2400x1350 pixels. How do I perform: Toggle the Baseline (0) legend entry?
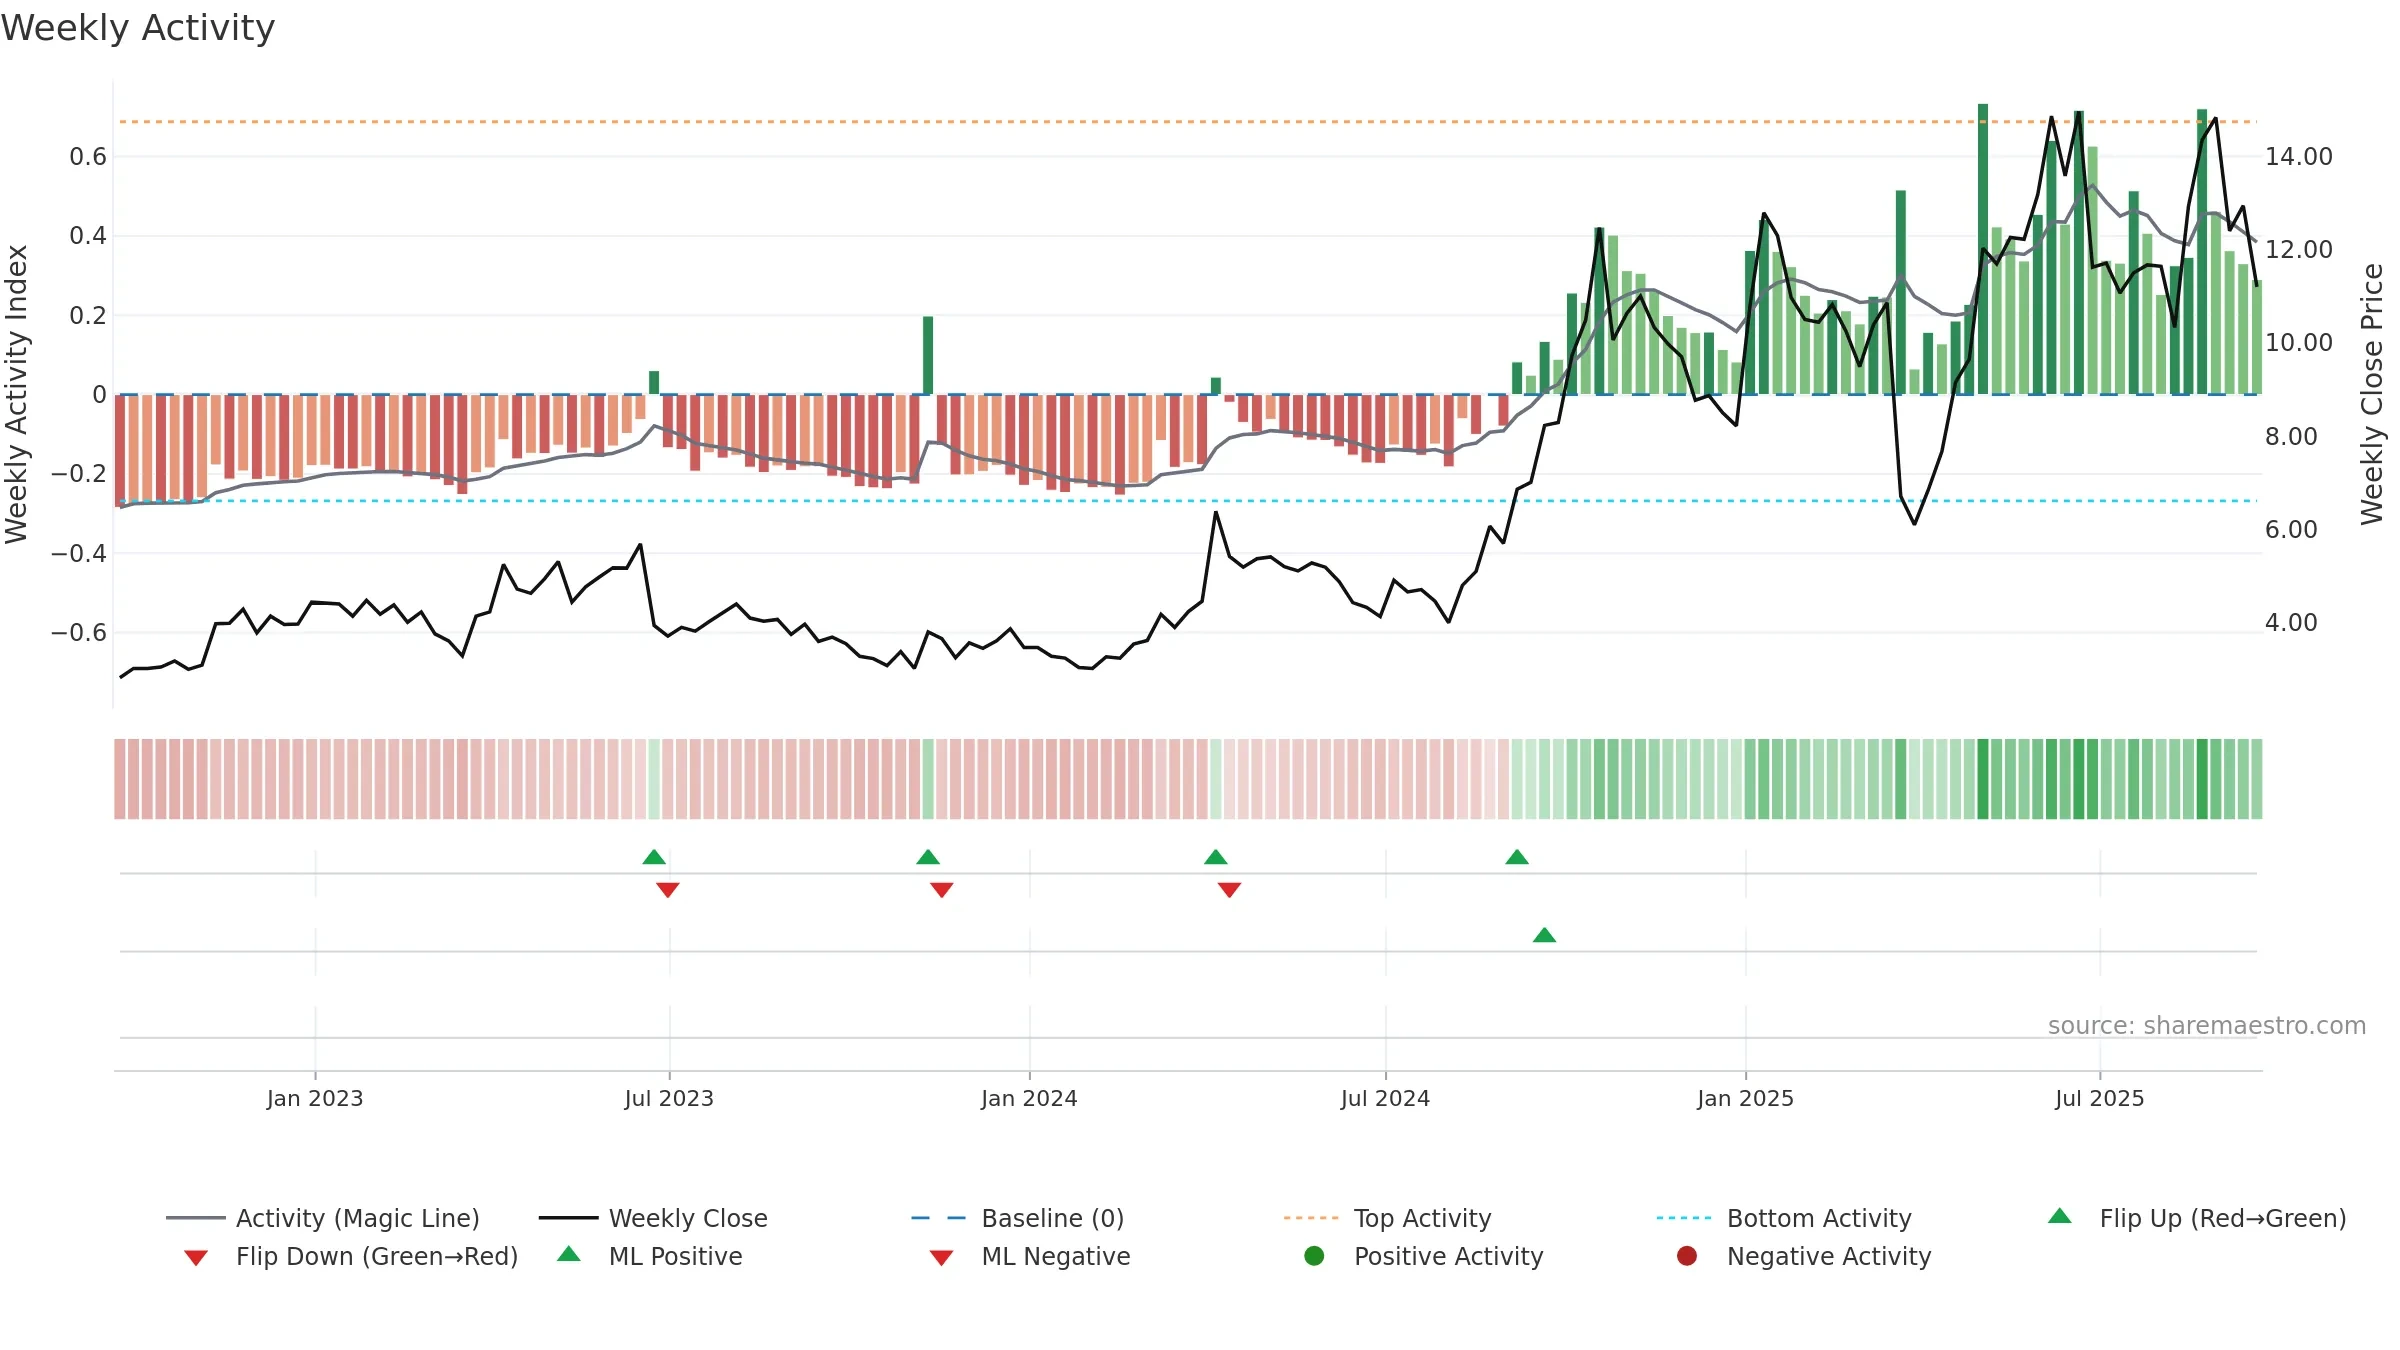coord(1018,1218)
